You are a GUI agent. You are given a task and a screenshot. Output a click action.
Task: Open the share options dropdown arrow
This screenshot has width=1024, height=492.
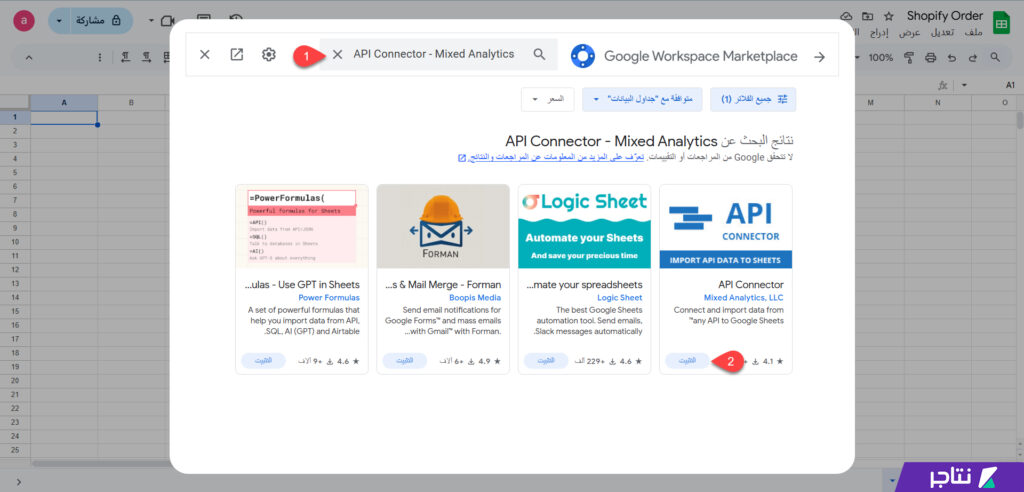click(59, 21)
